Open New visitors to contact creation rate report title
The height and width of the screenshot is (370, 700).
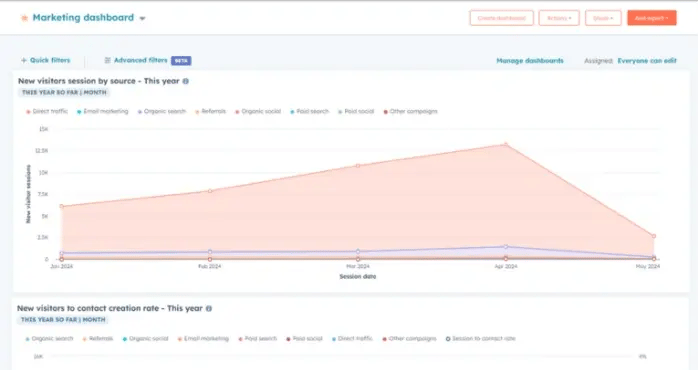point(110,308)
